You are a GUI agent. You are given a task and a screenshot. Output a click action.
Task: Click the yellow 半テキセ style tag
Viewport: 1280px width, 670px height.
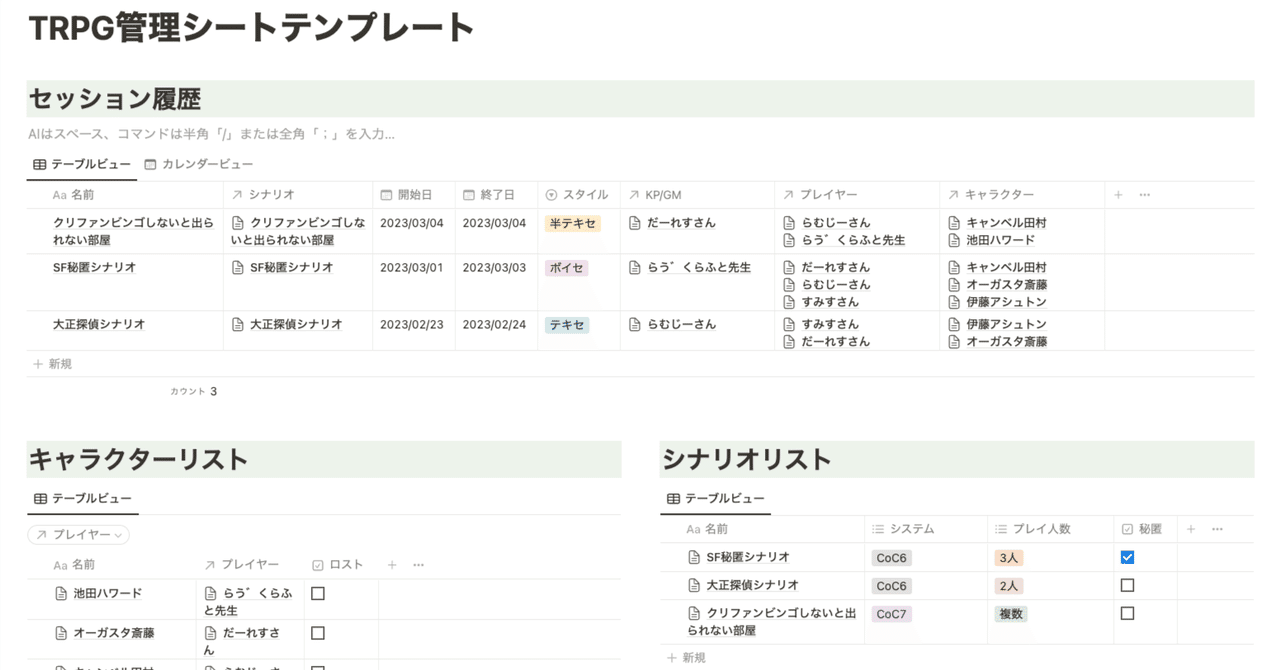click(x=572, y=222)
